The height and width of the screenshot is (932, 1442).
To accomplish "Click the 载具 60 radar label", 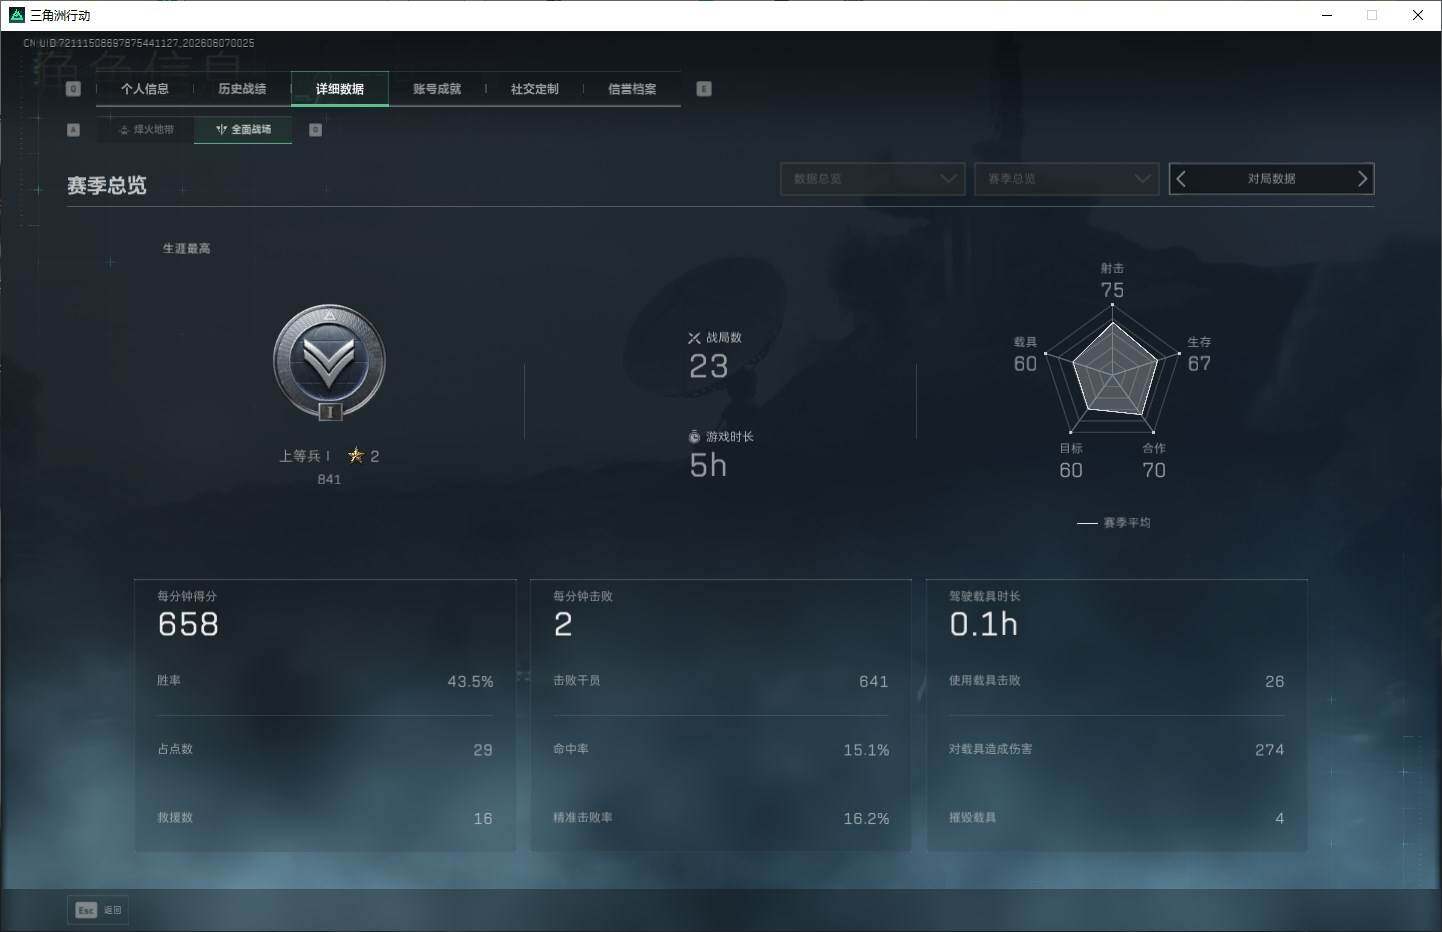I will pyautogui.click(x=1025, y=354).
